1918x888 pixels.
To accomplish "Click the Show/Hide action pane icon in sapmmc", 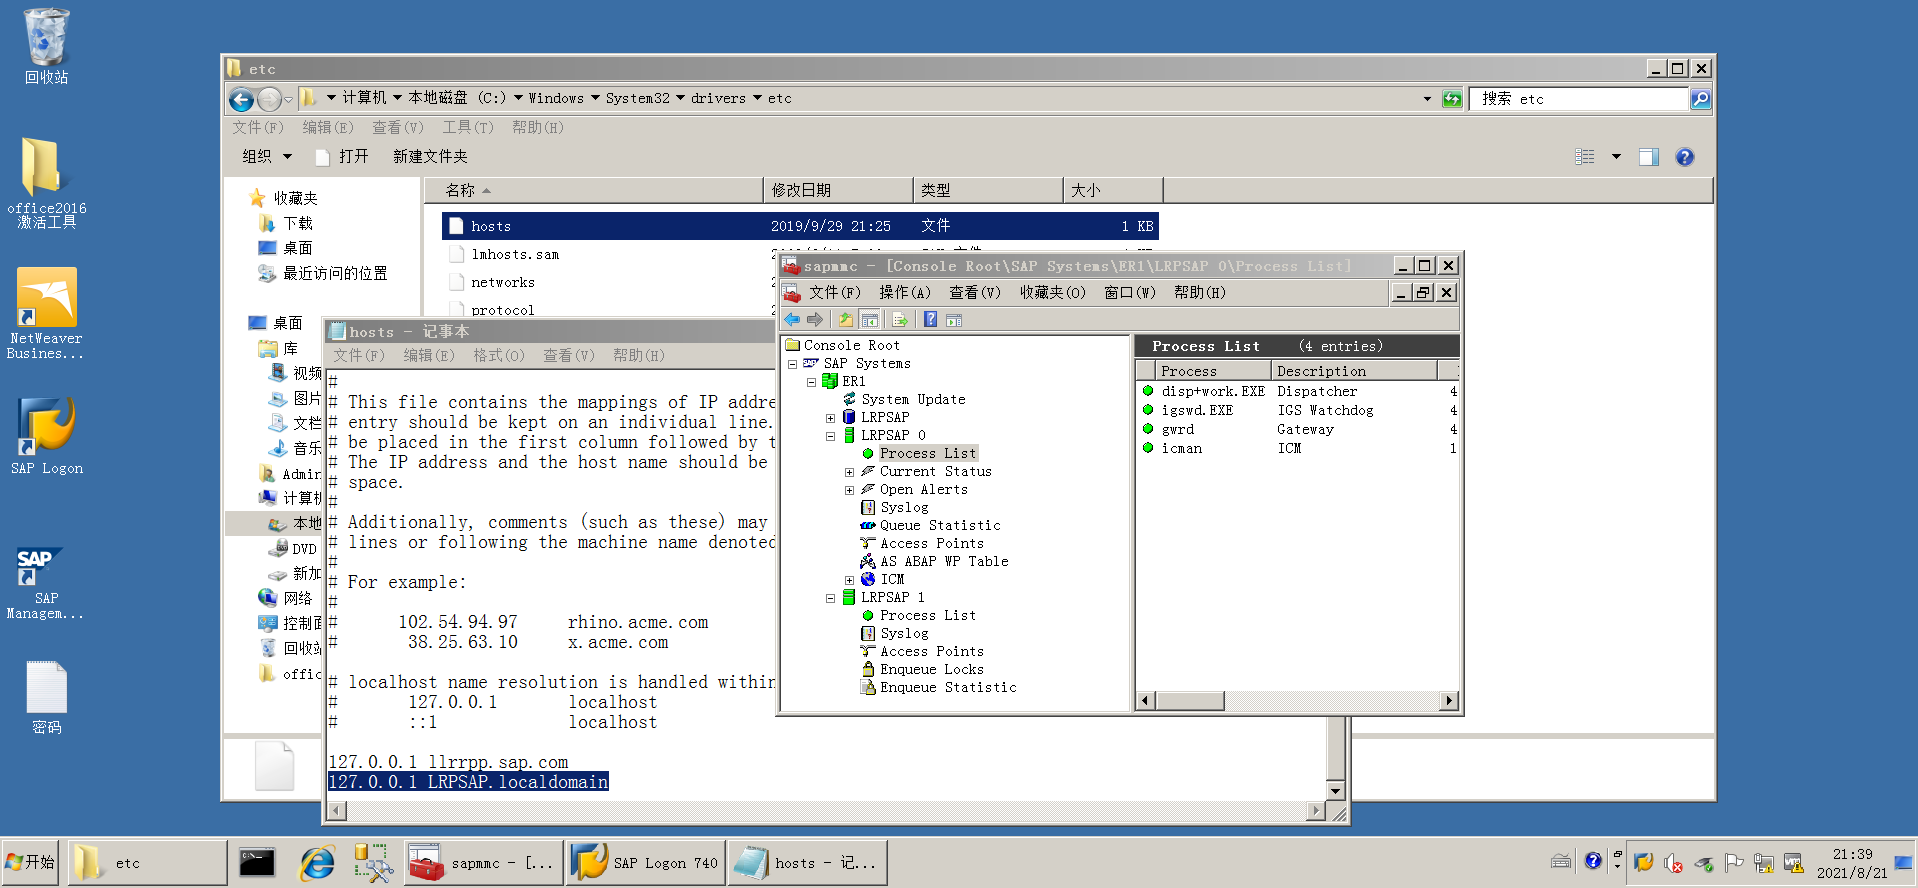I will 954,319.
